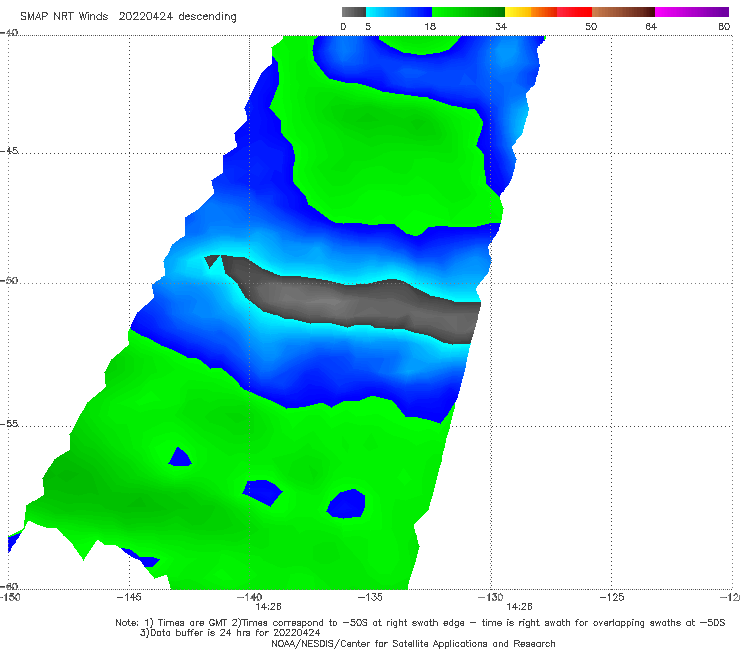Click the rightmost round blue patch near -136 longitude

[x=347, y=504]
